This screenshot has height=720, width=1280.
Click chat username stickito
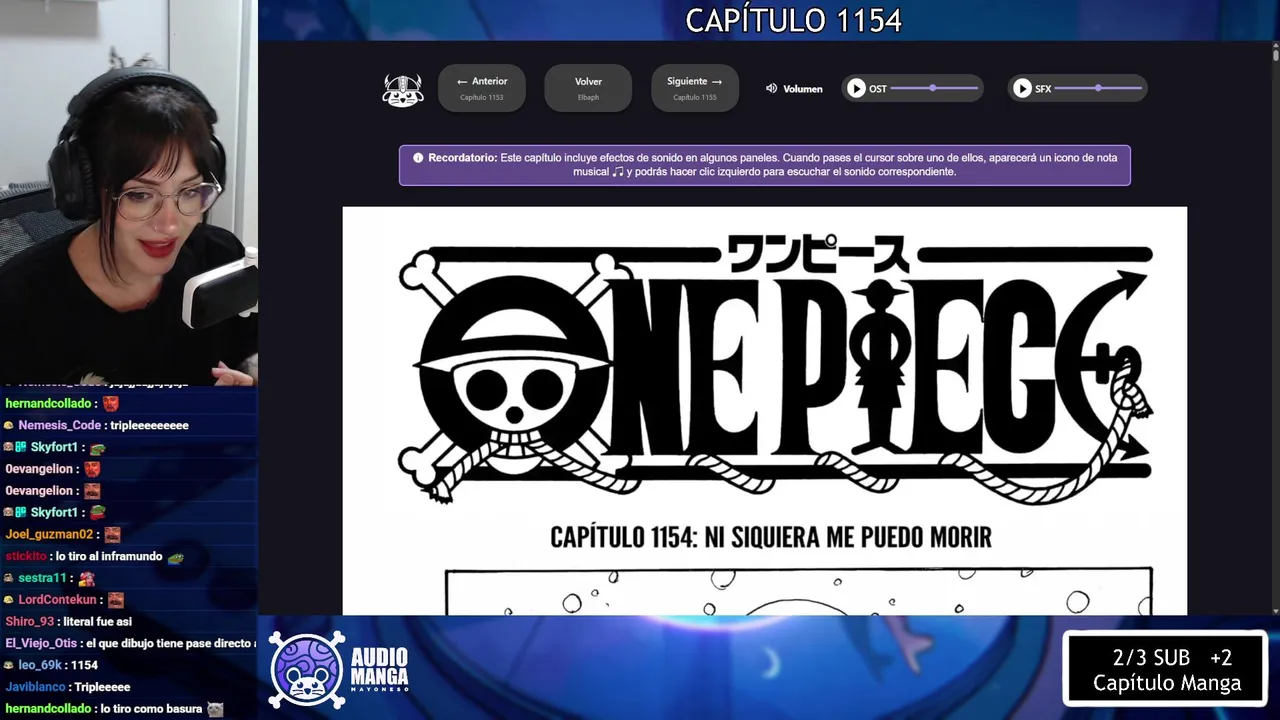26,556
